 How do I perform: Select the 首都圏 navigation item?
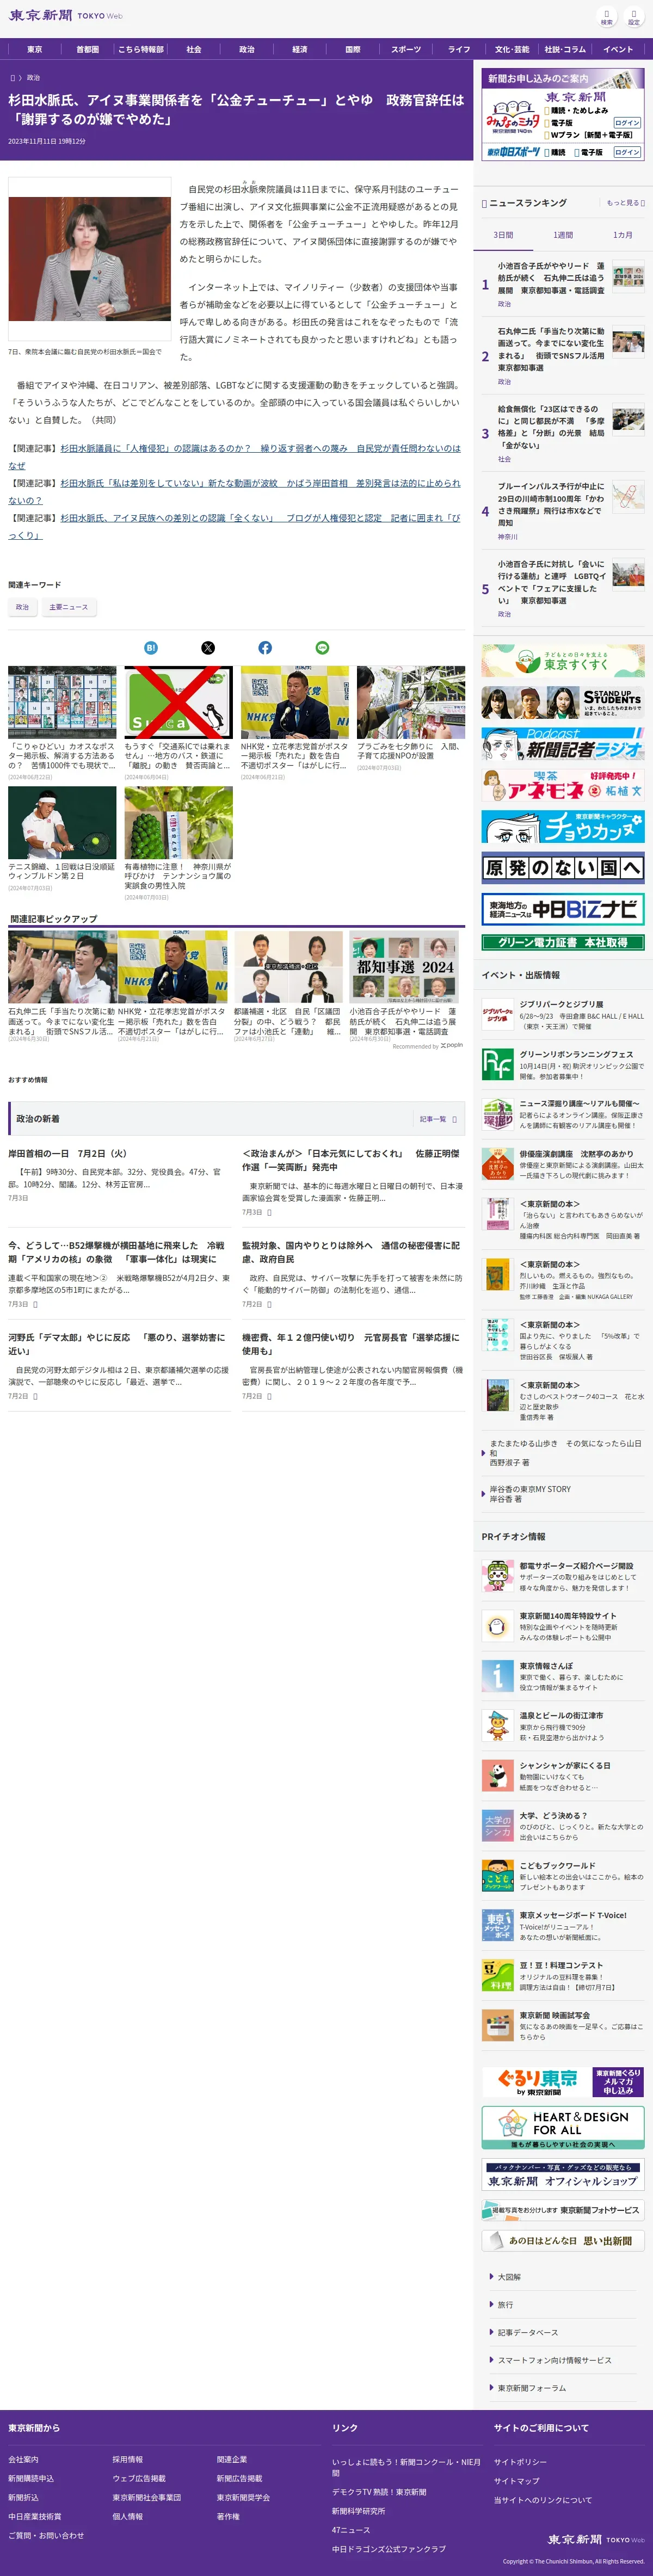tap(88, 49)
